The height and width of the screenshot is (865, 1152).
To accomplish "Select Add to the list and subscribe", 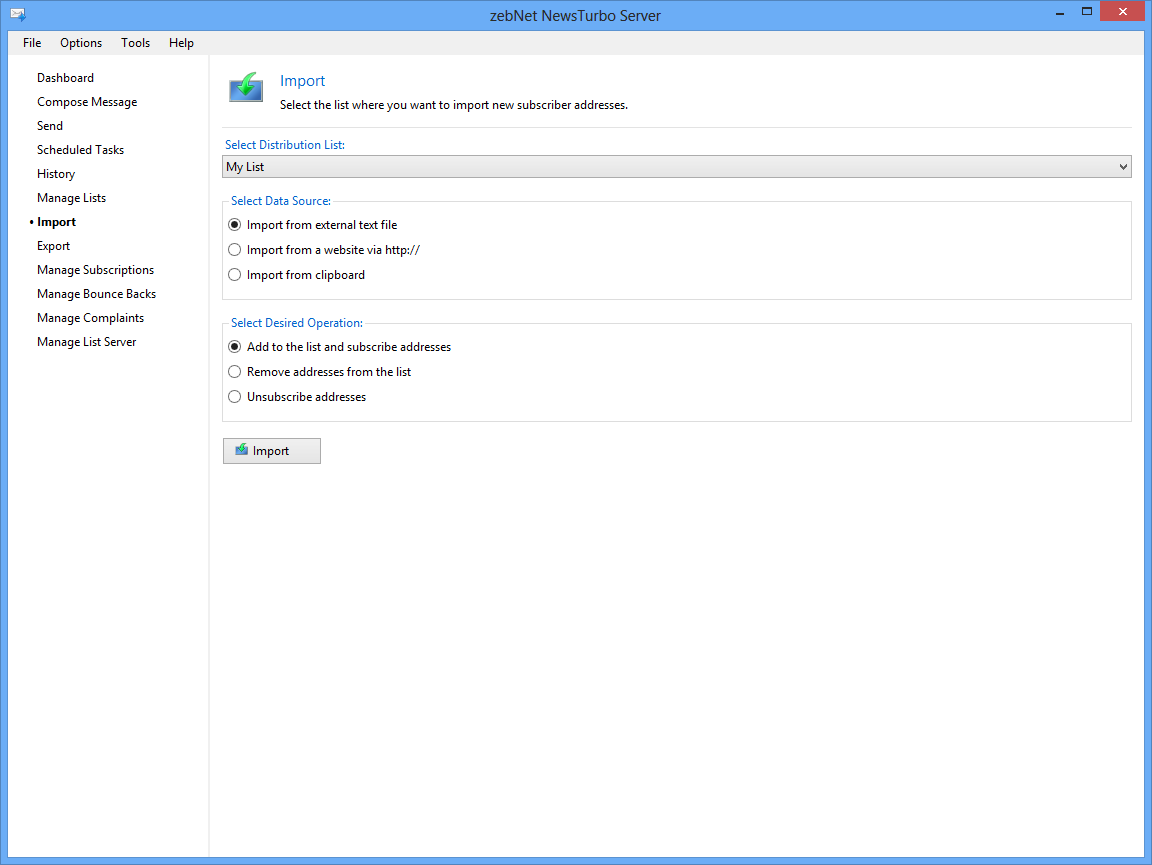I will coord(235,347).
